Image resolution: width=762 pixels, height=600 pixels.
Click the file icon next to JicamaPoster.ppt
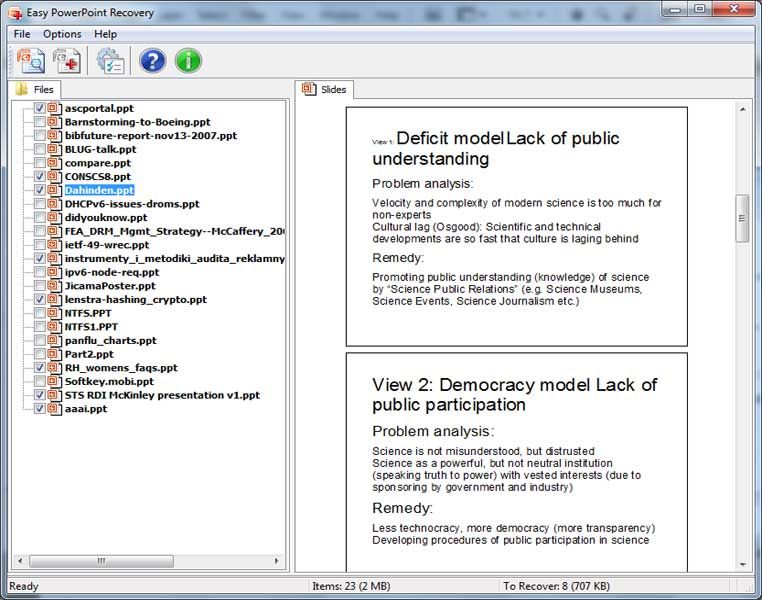54,286
